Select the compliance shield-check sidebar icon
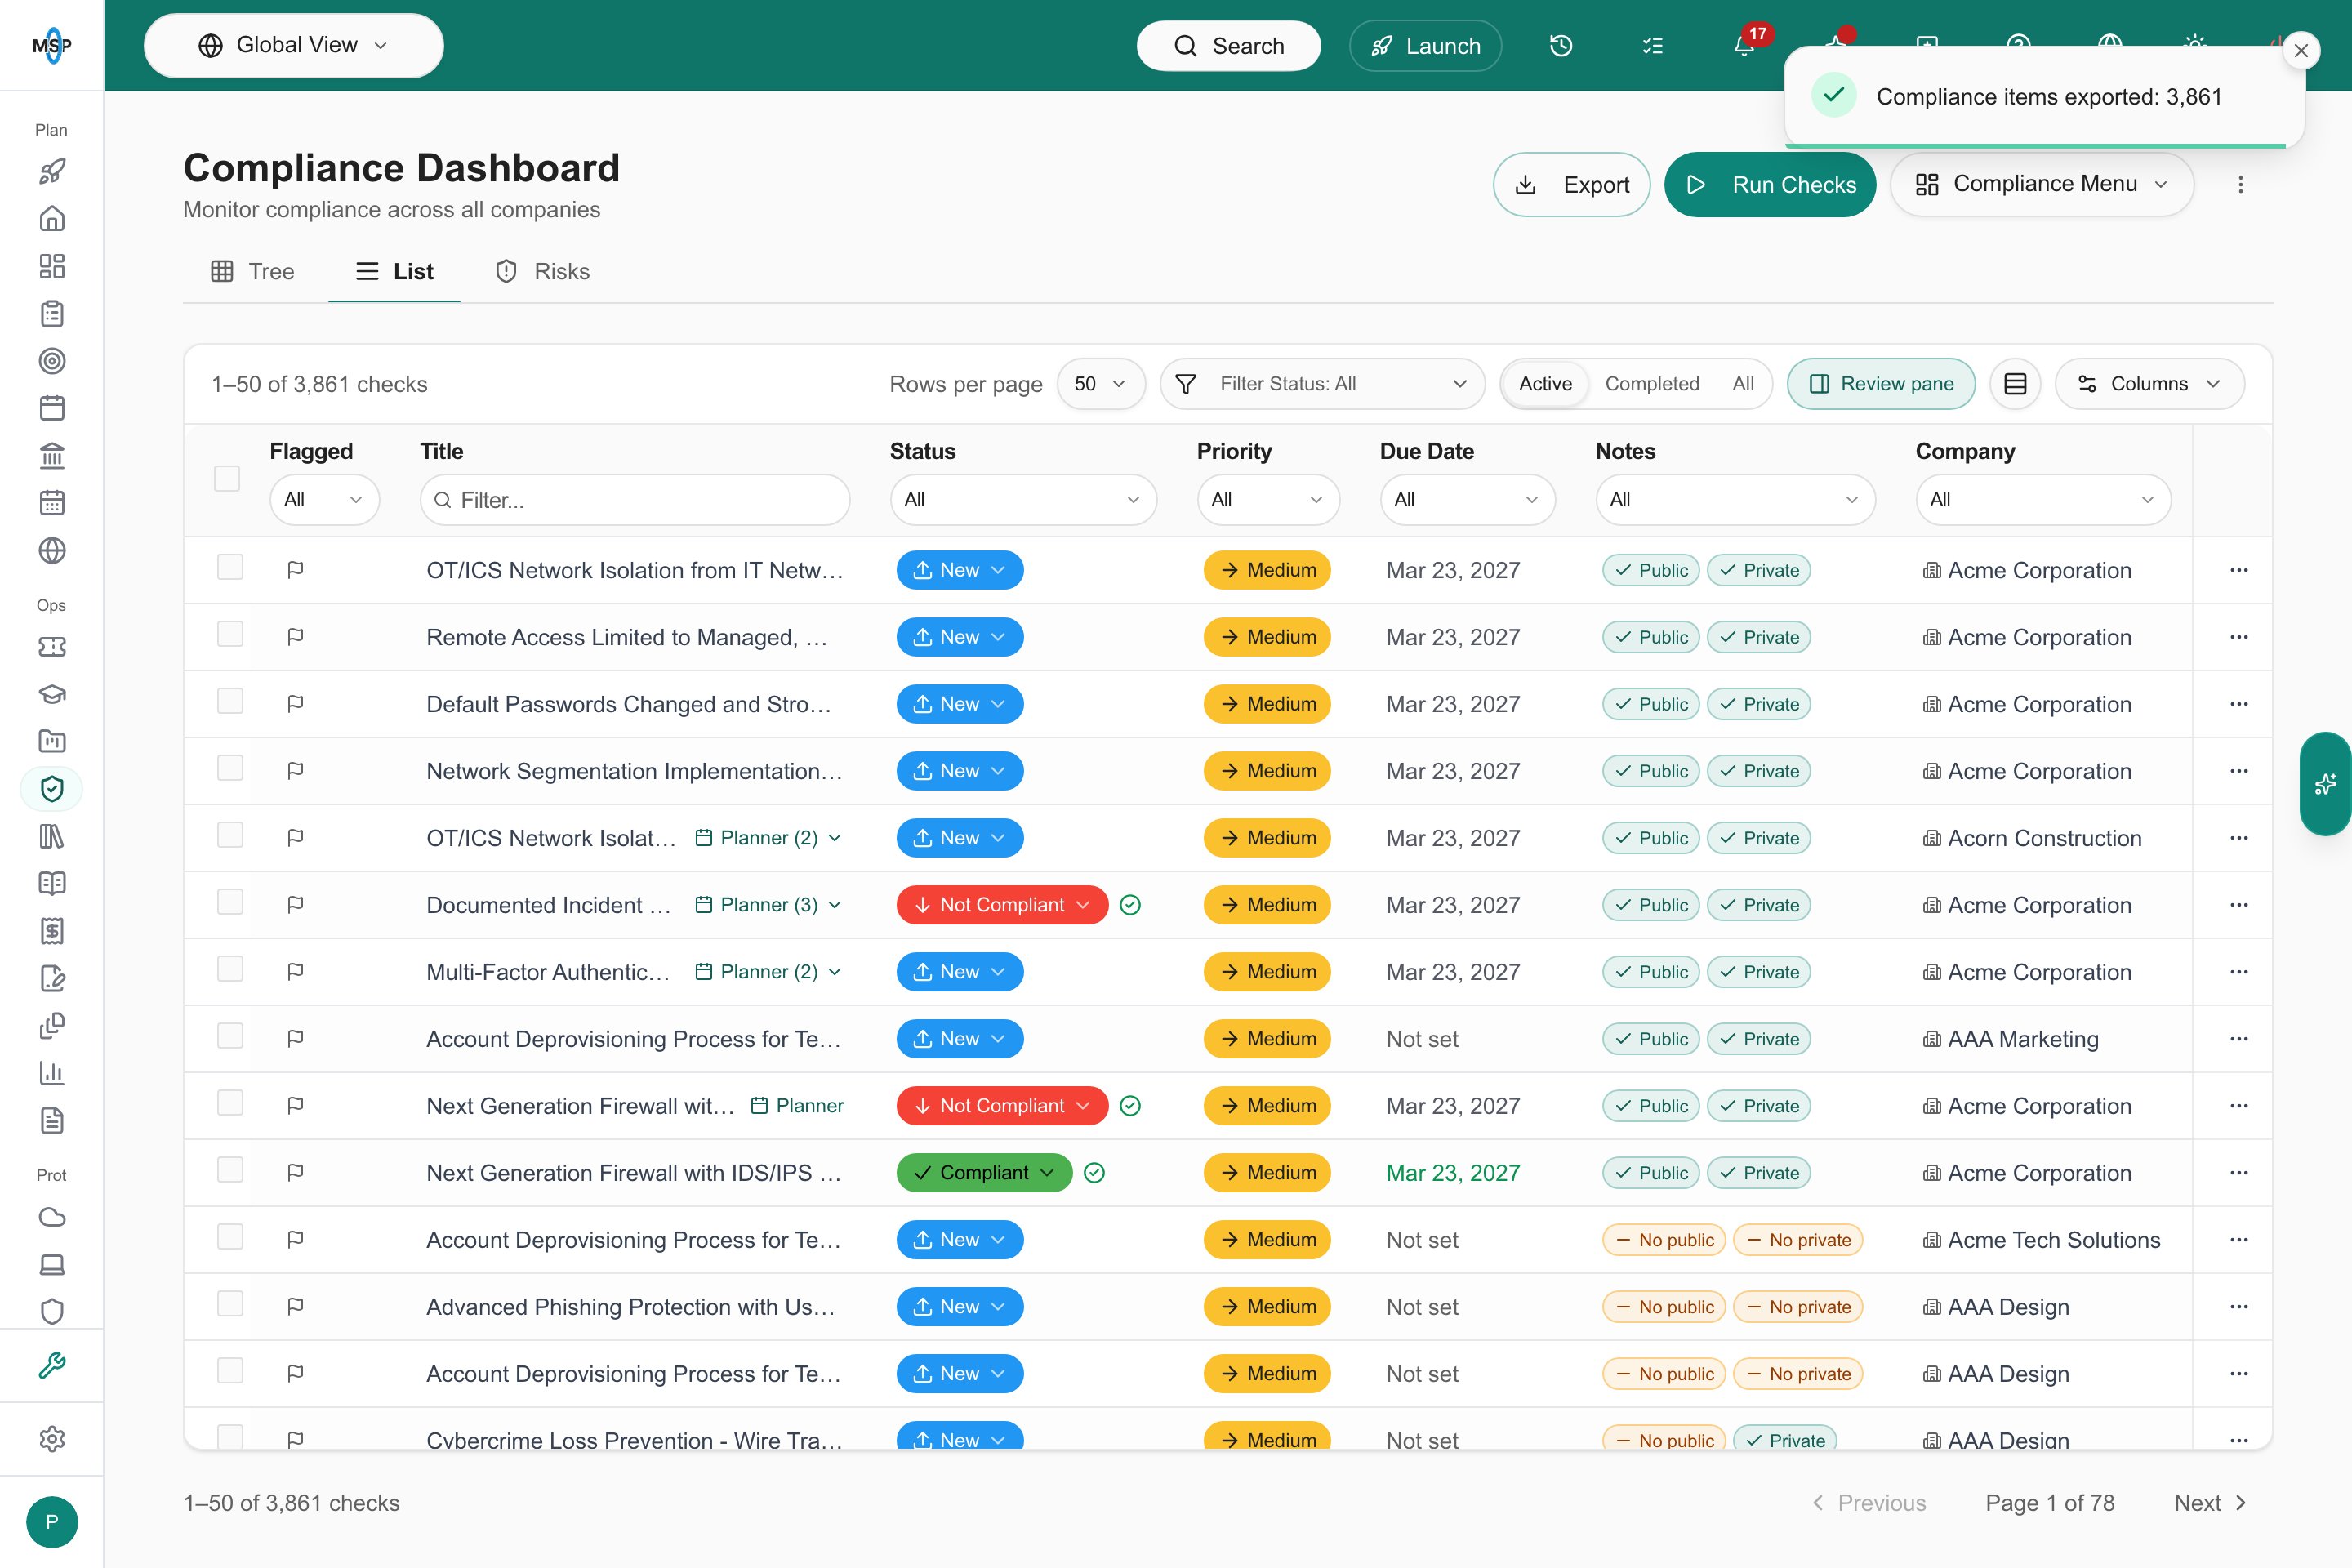 click(x=52, y=789)
